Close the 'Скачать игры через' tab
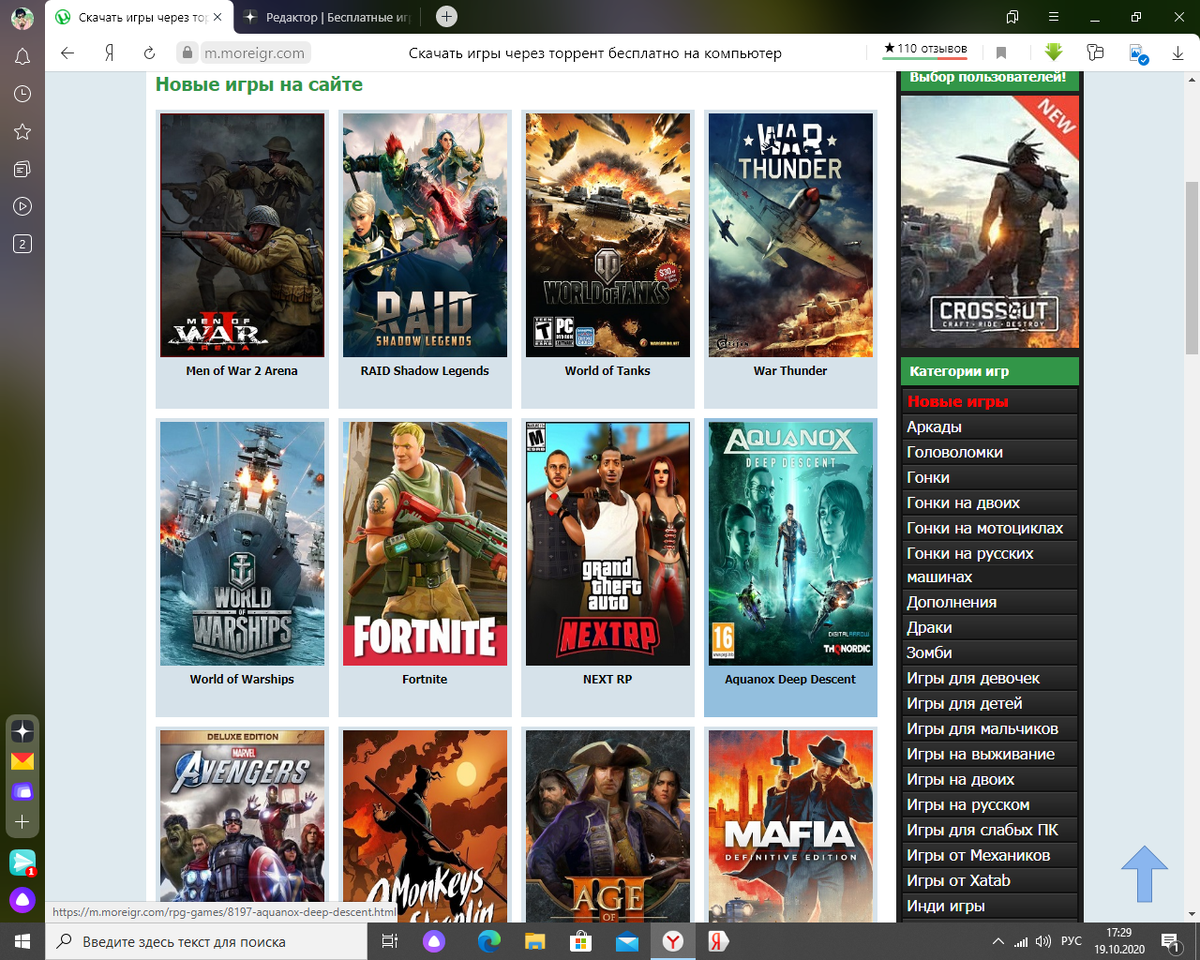 (218, 17)
